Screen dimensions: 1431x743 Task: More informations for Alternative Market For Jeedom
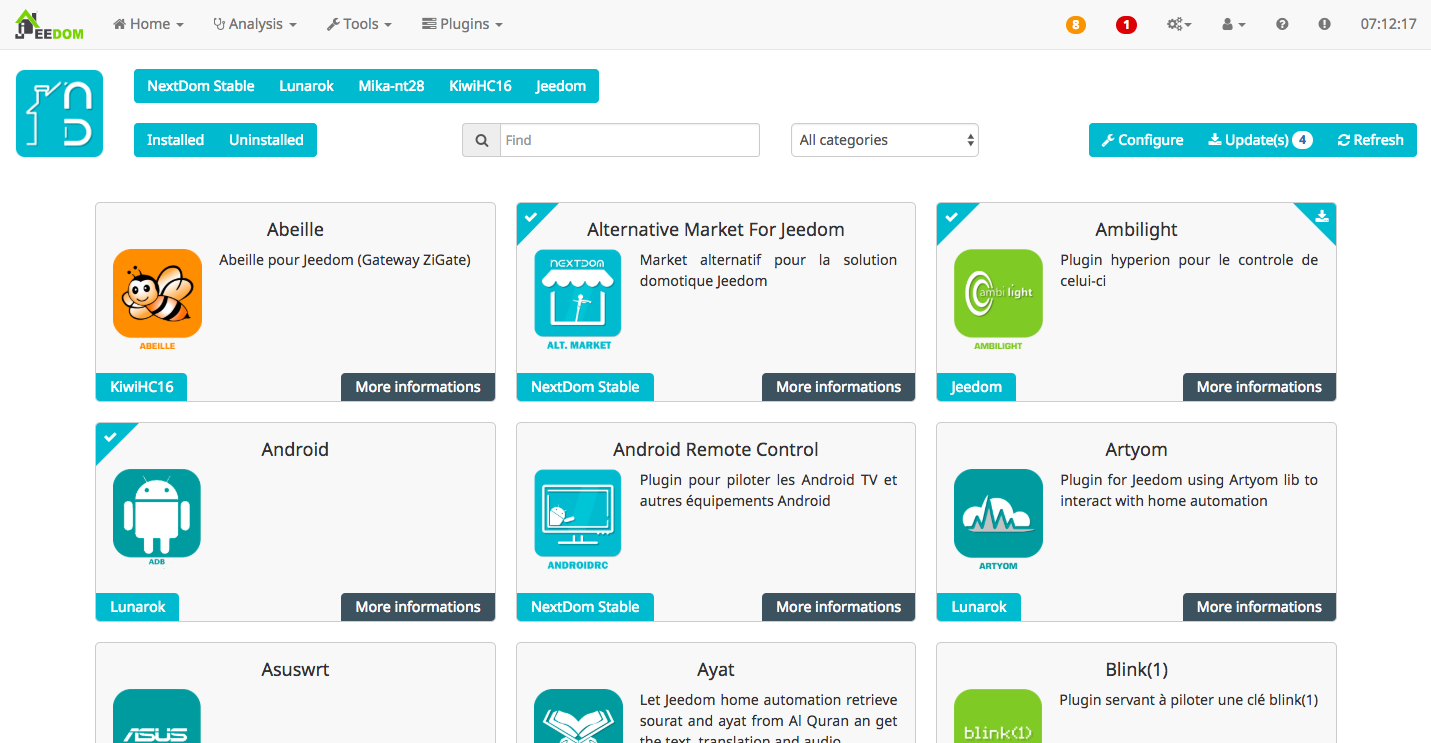click(839, 387)
